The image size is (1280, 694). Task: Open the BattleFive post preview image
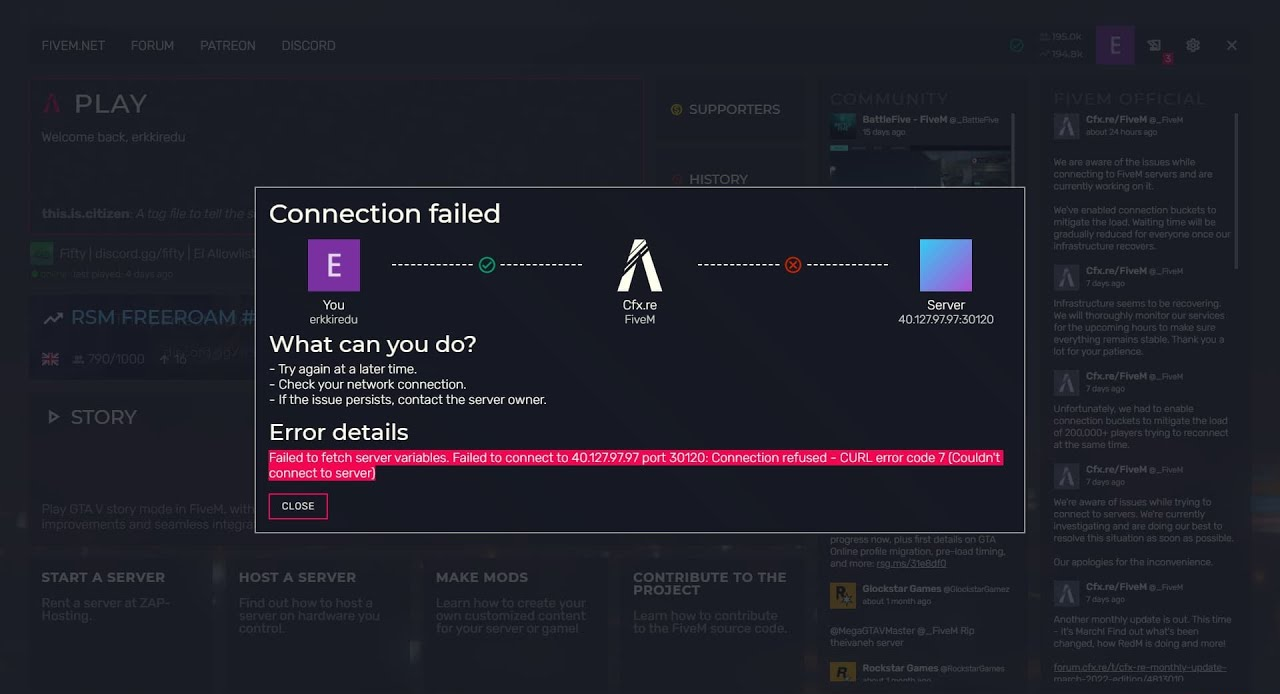[x=921, y=167]
